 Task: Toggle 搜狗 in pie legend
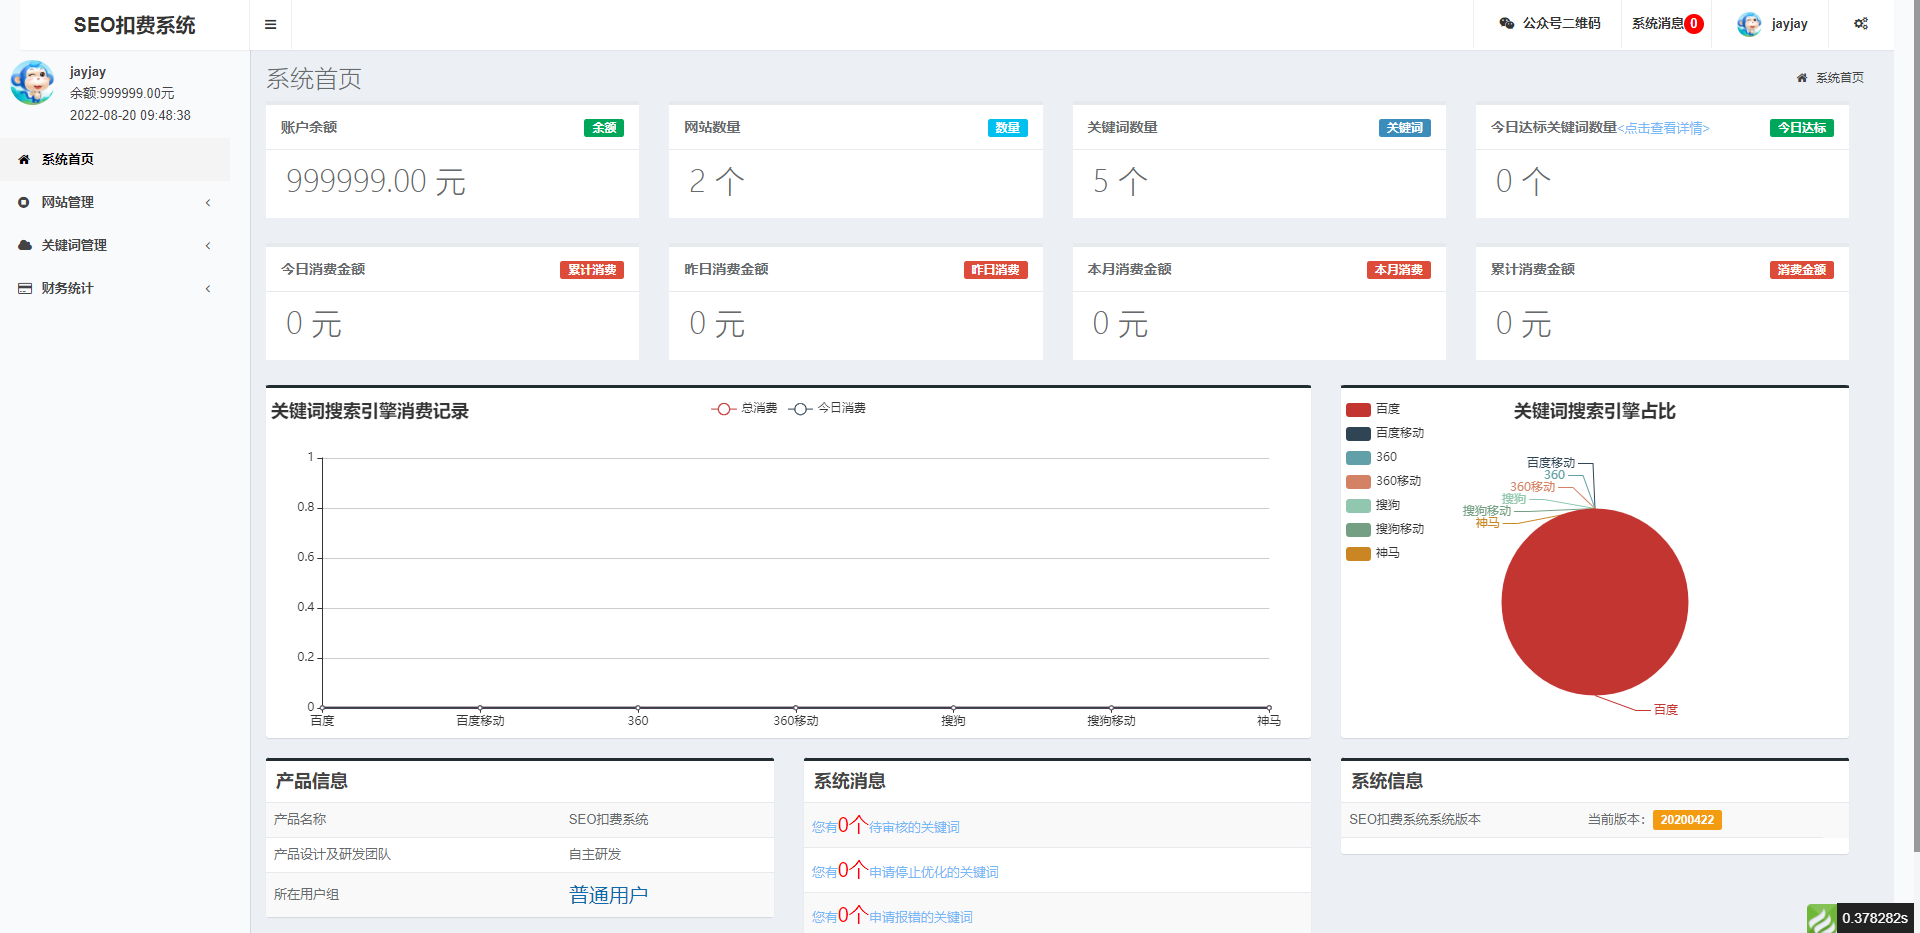(1373, 505)
